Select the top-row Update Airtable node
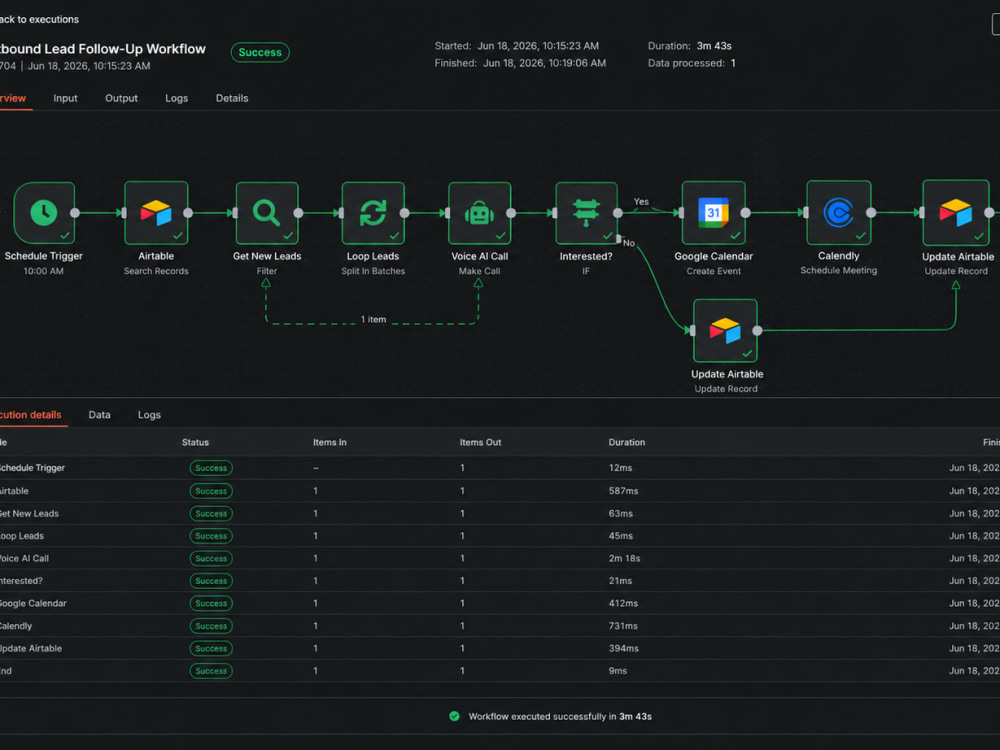The width and height of the screenshot is (1000, 750). point(956,212)
